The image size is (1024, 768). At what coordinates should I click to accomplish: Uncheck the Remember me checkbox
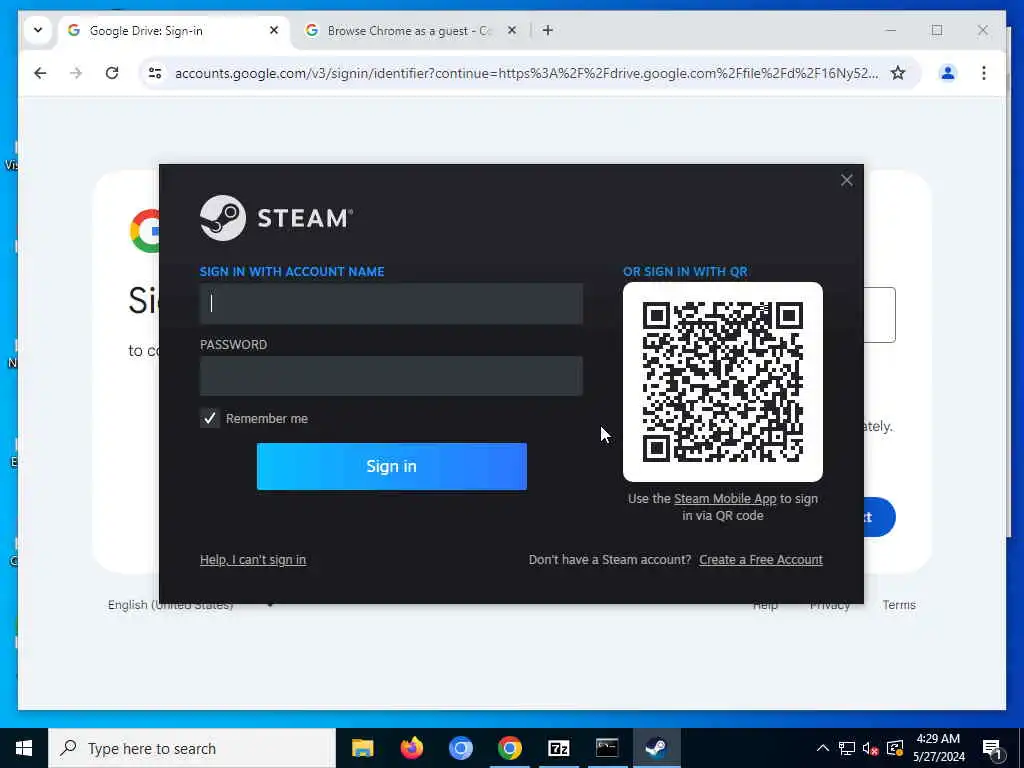click(x=210, y=419)
